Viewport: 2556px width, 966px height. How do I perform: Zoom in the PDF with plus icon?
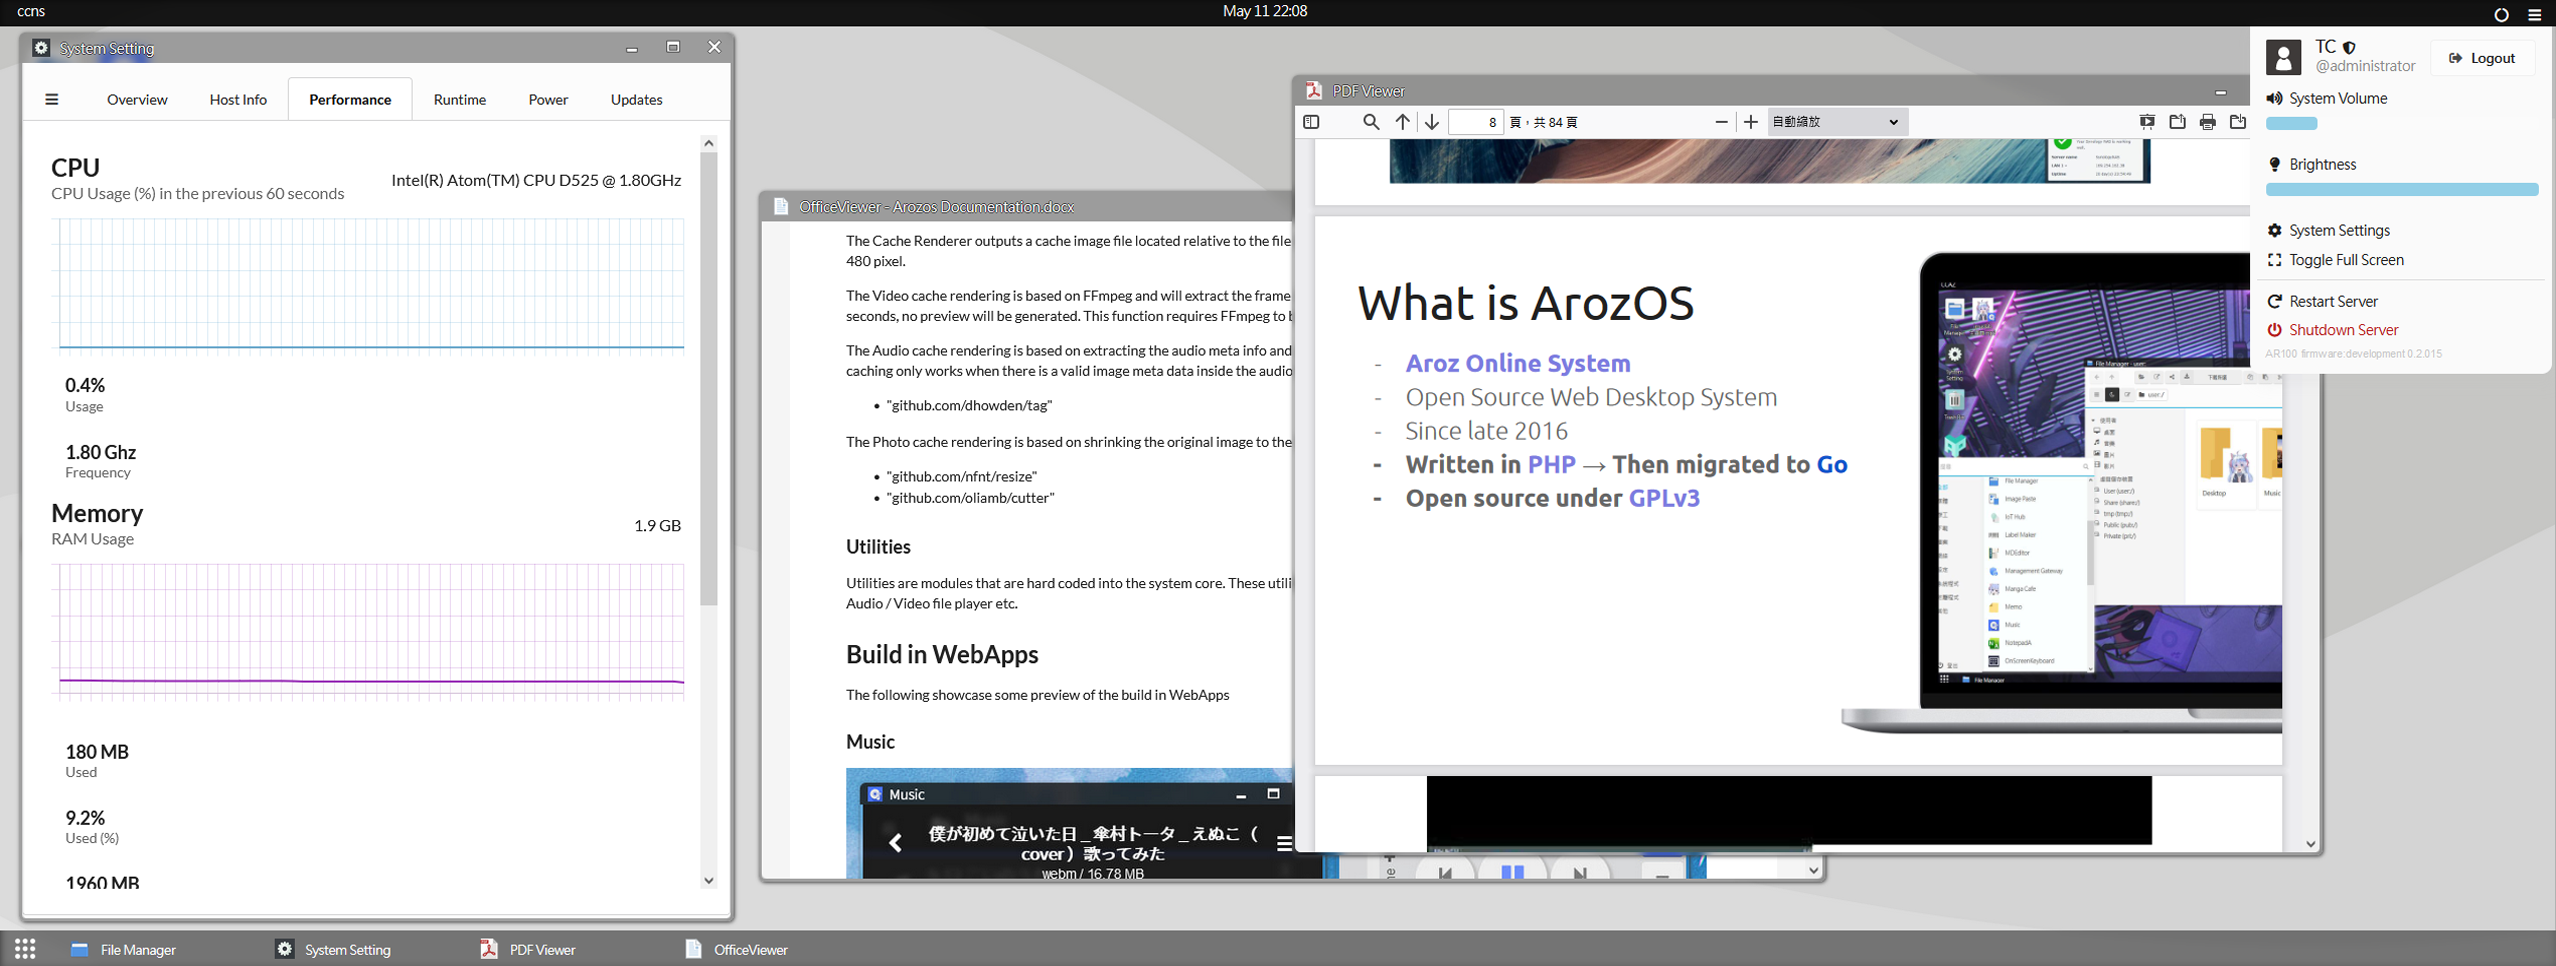pos(1751,122)
